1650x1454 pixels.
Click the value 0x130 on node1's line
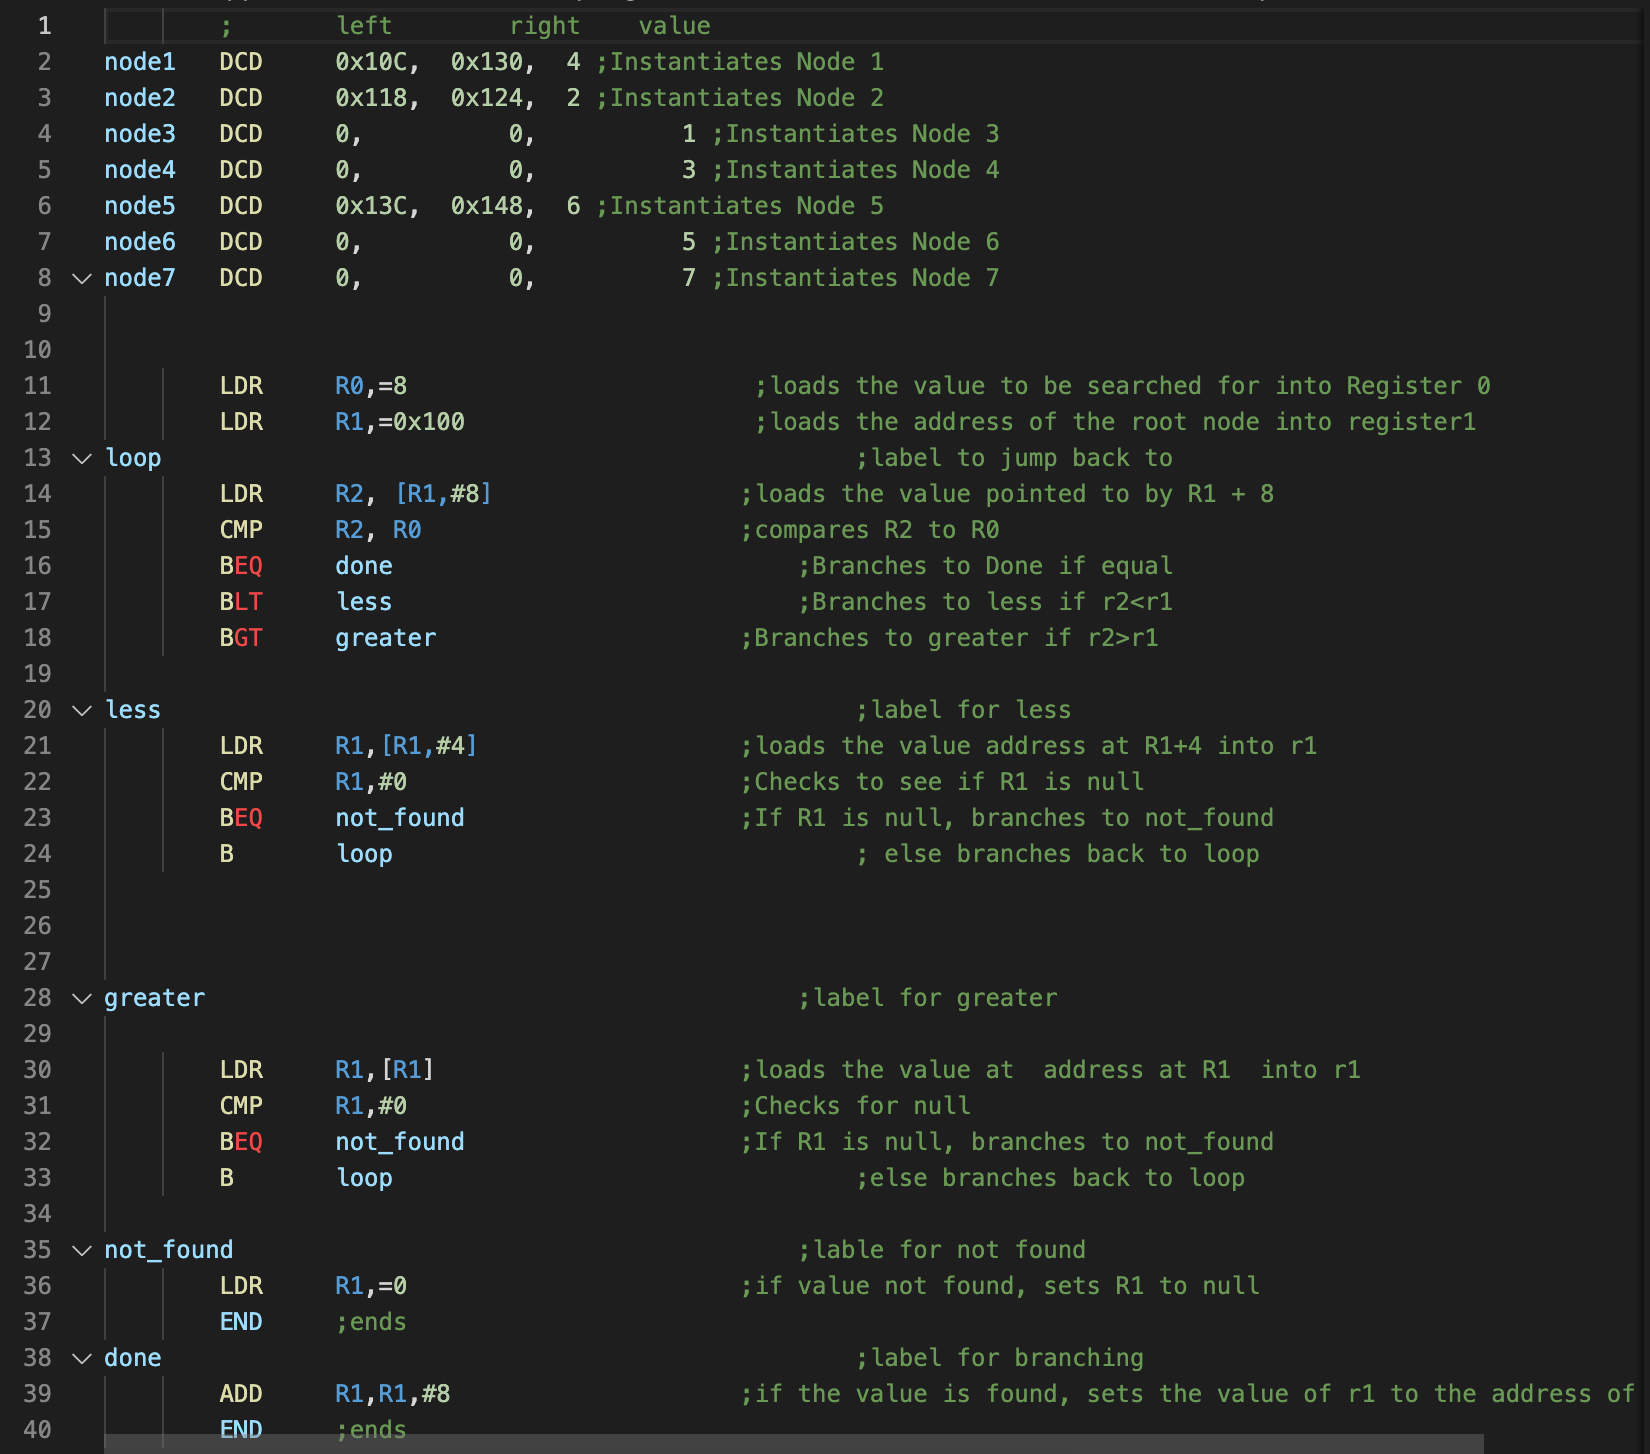click(x=487, y=62)
